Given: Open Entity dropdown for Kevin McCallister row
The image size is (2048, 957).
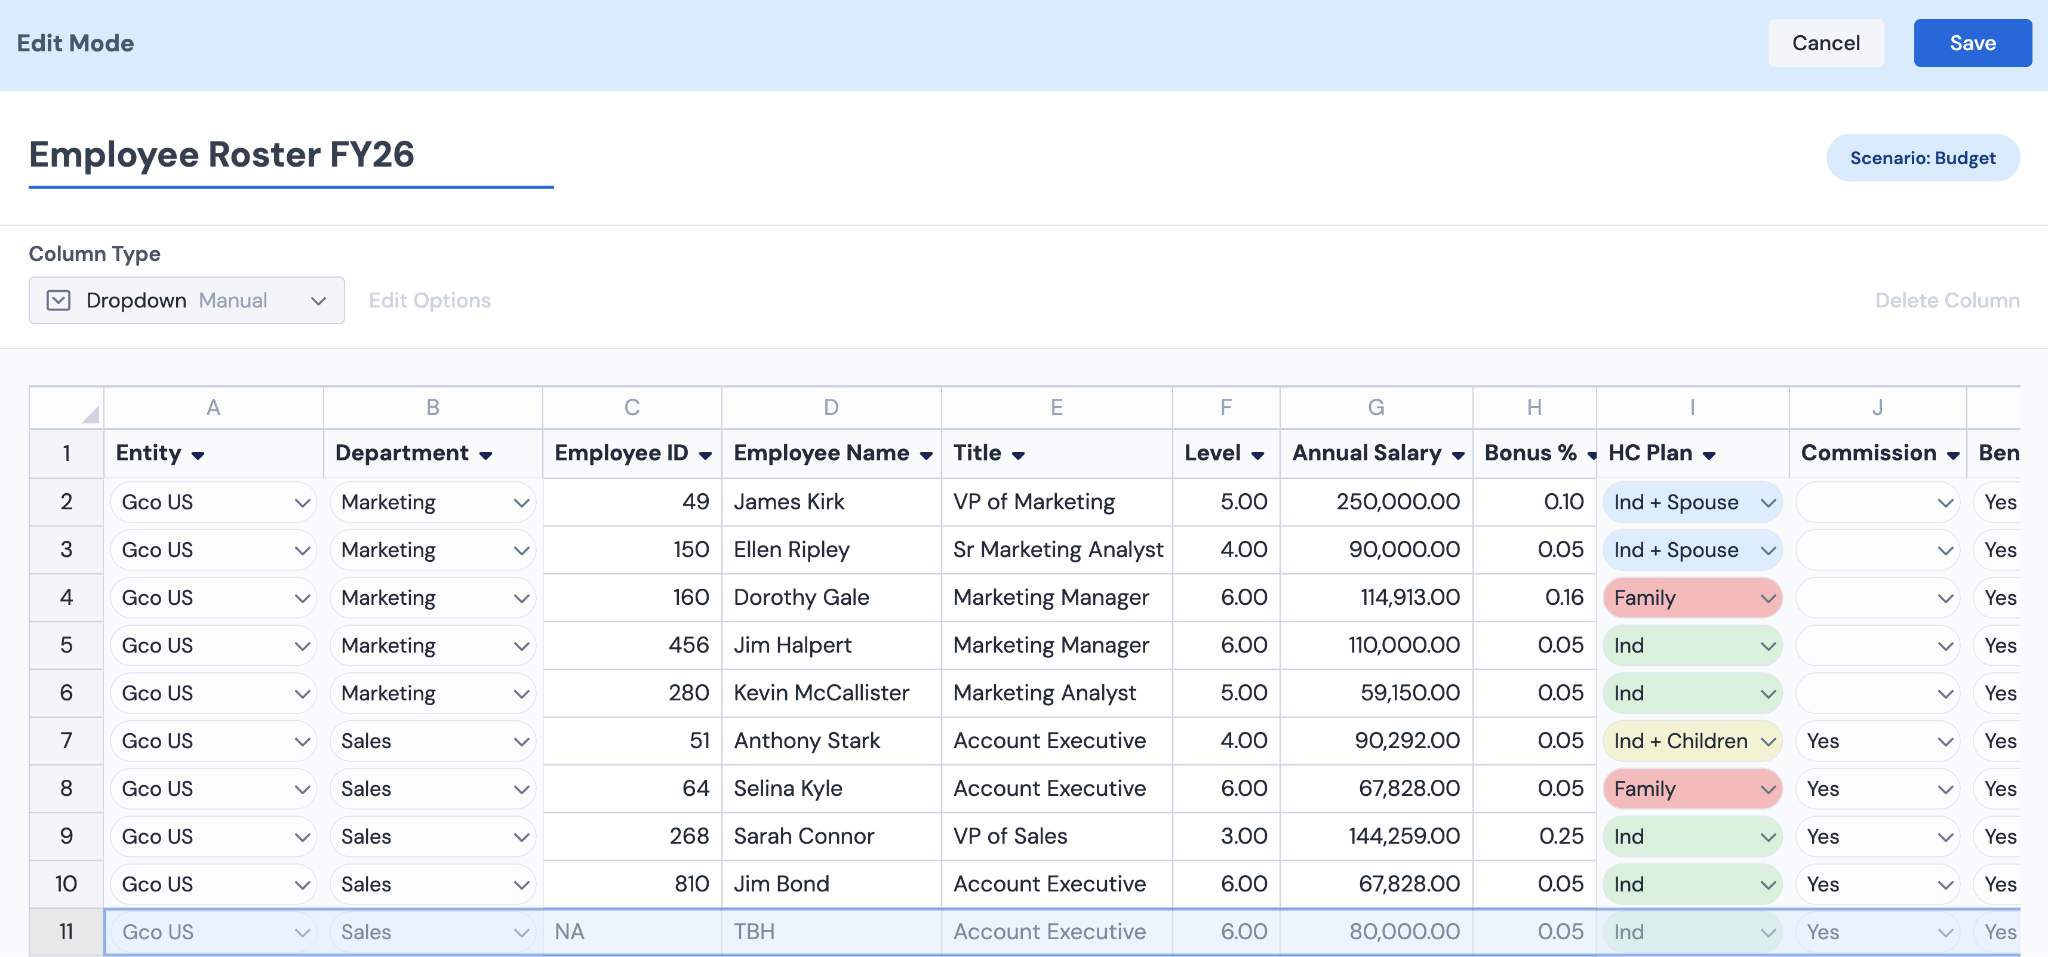Looking at the screenshot, I should point(213,693).
